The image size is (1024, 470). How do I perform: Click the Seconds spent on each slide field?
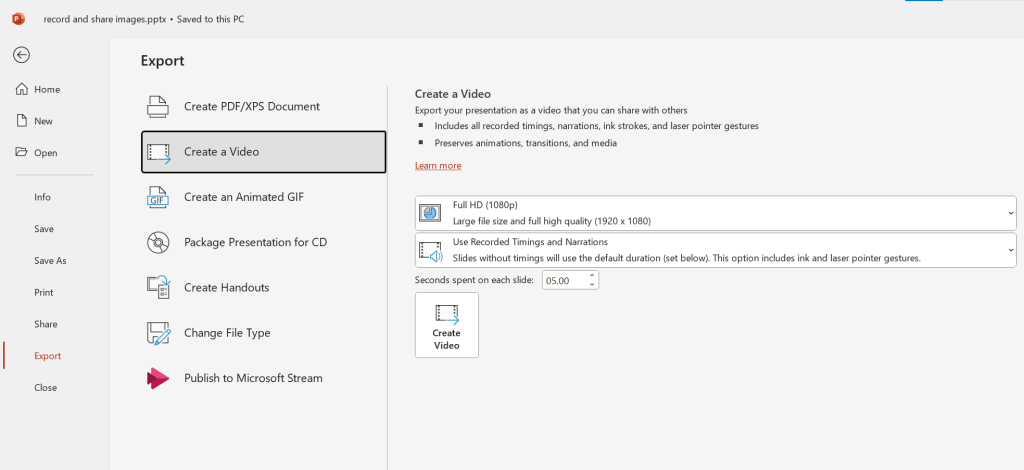click(565, 281)
